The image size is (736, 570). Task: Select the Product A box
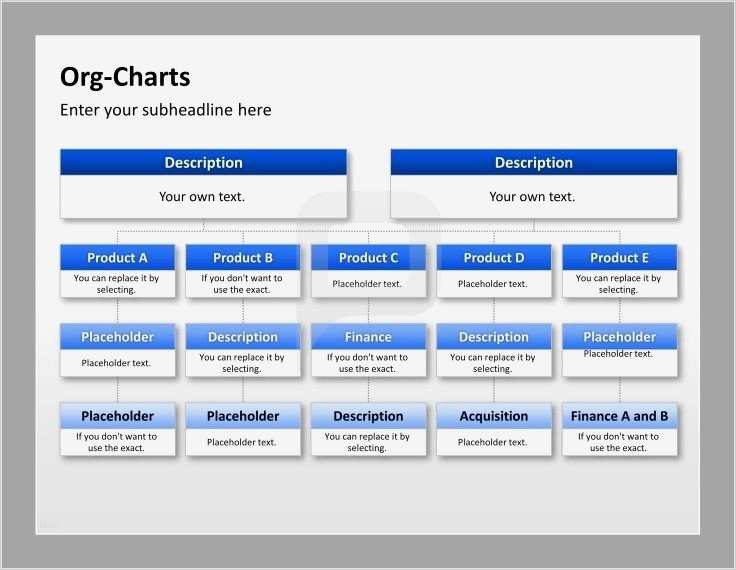coord(117,271)
